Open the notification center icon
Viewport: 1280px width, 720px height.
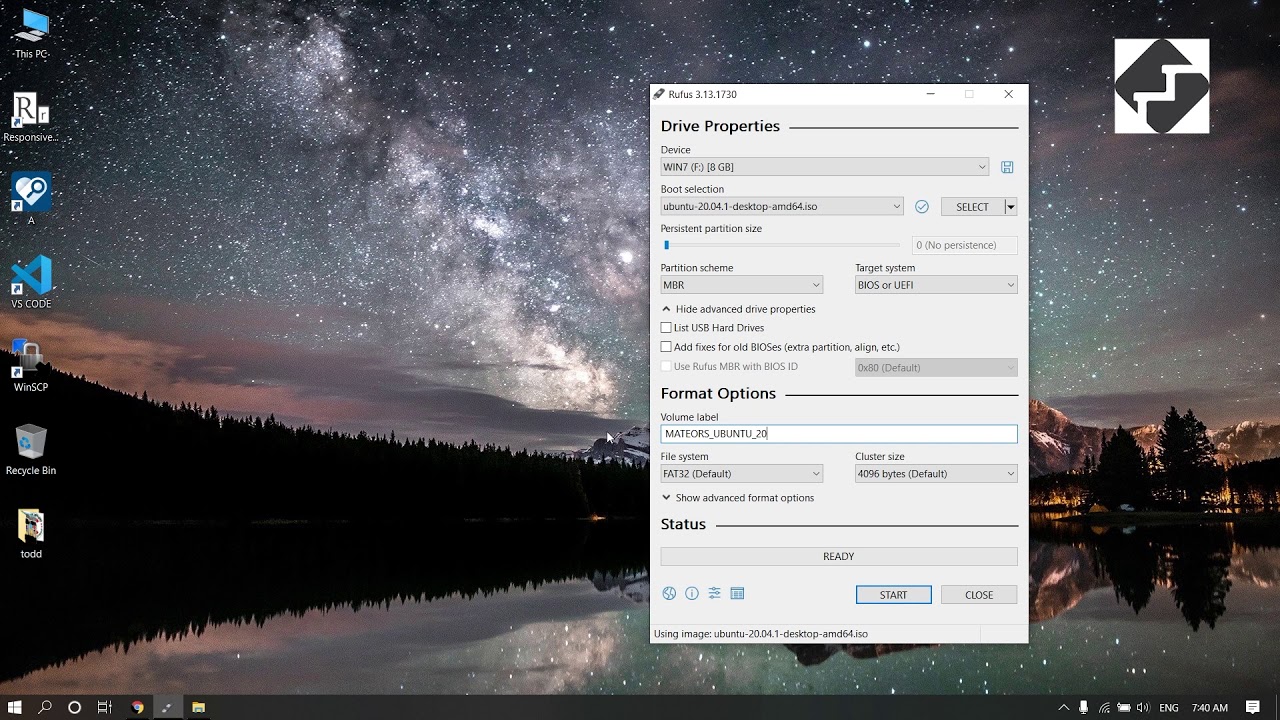coord(1253,707)
